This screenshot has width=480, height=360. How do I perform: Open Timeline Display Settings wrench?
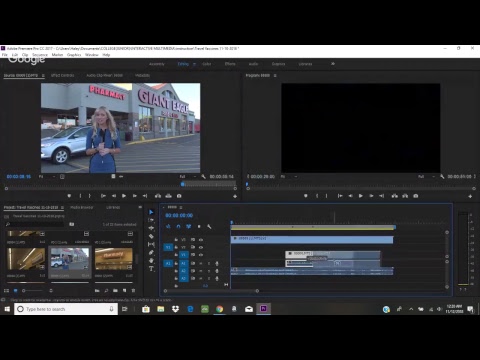pos(209,227)
